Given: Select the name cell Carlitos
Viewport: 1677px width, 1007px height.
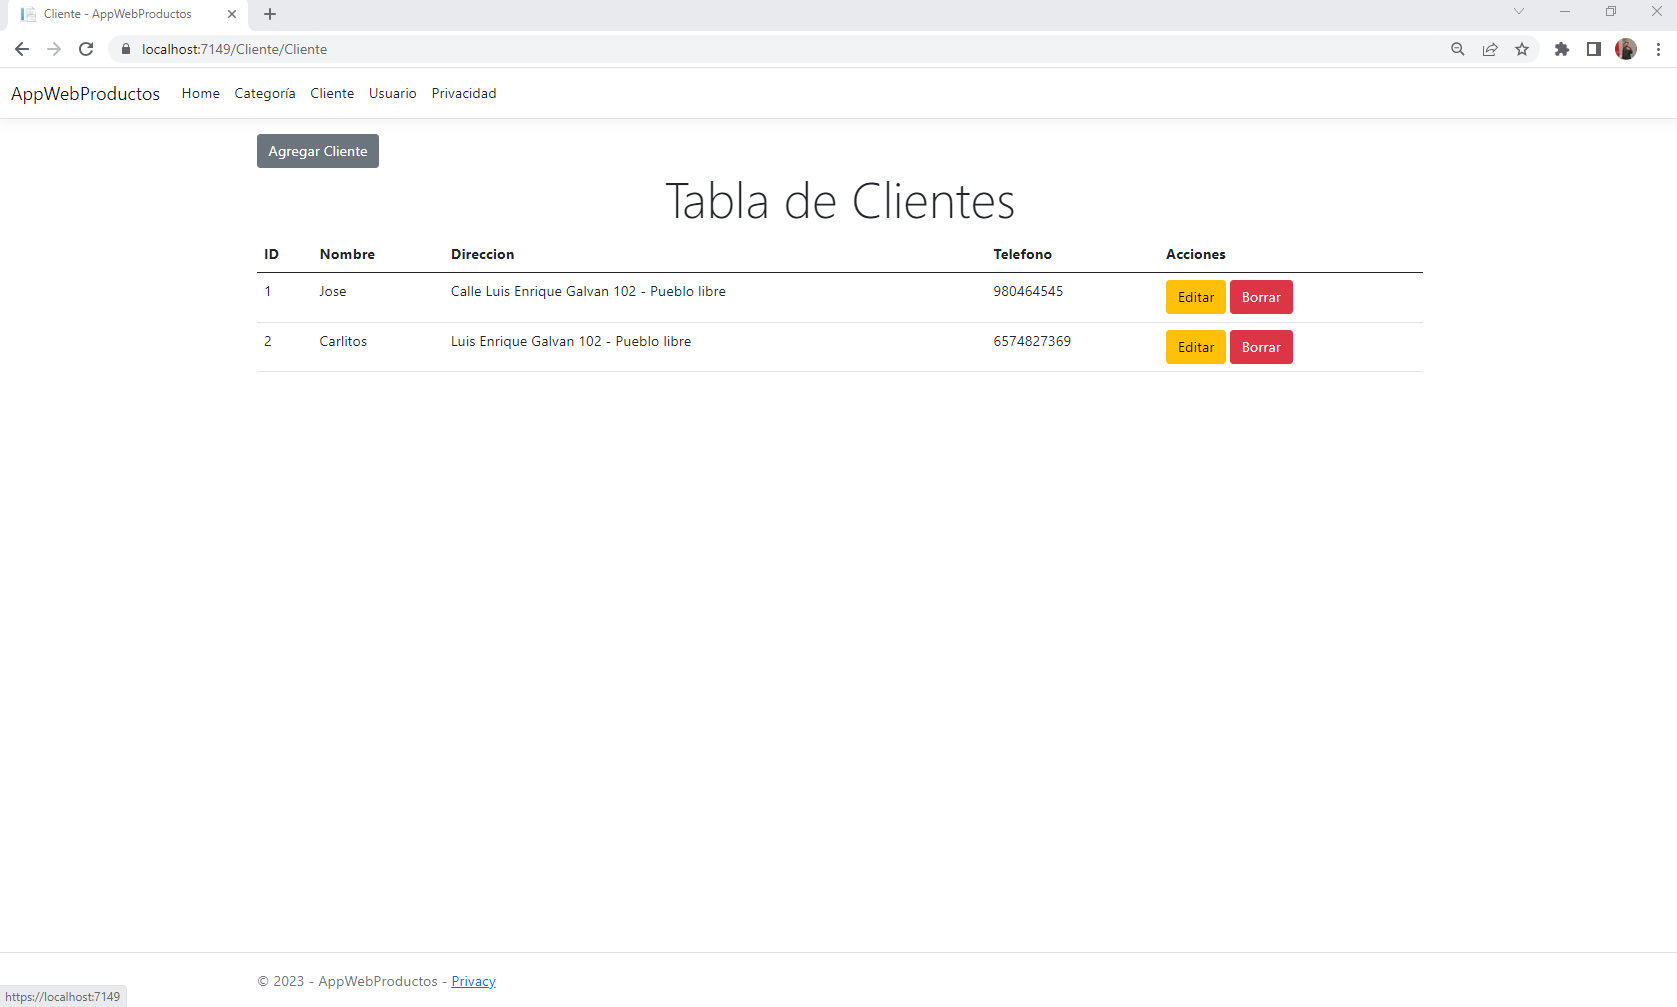Looking at the screenshot, I should click(x=343, y=341).
